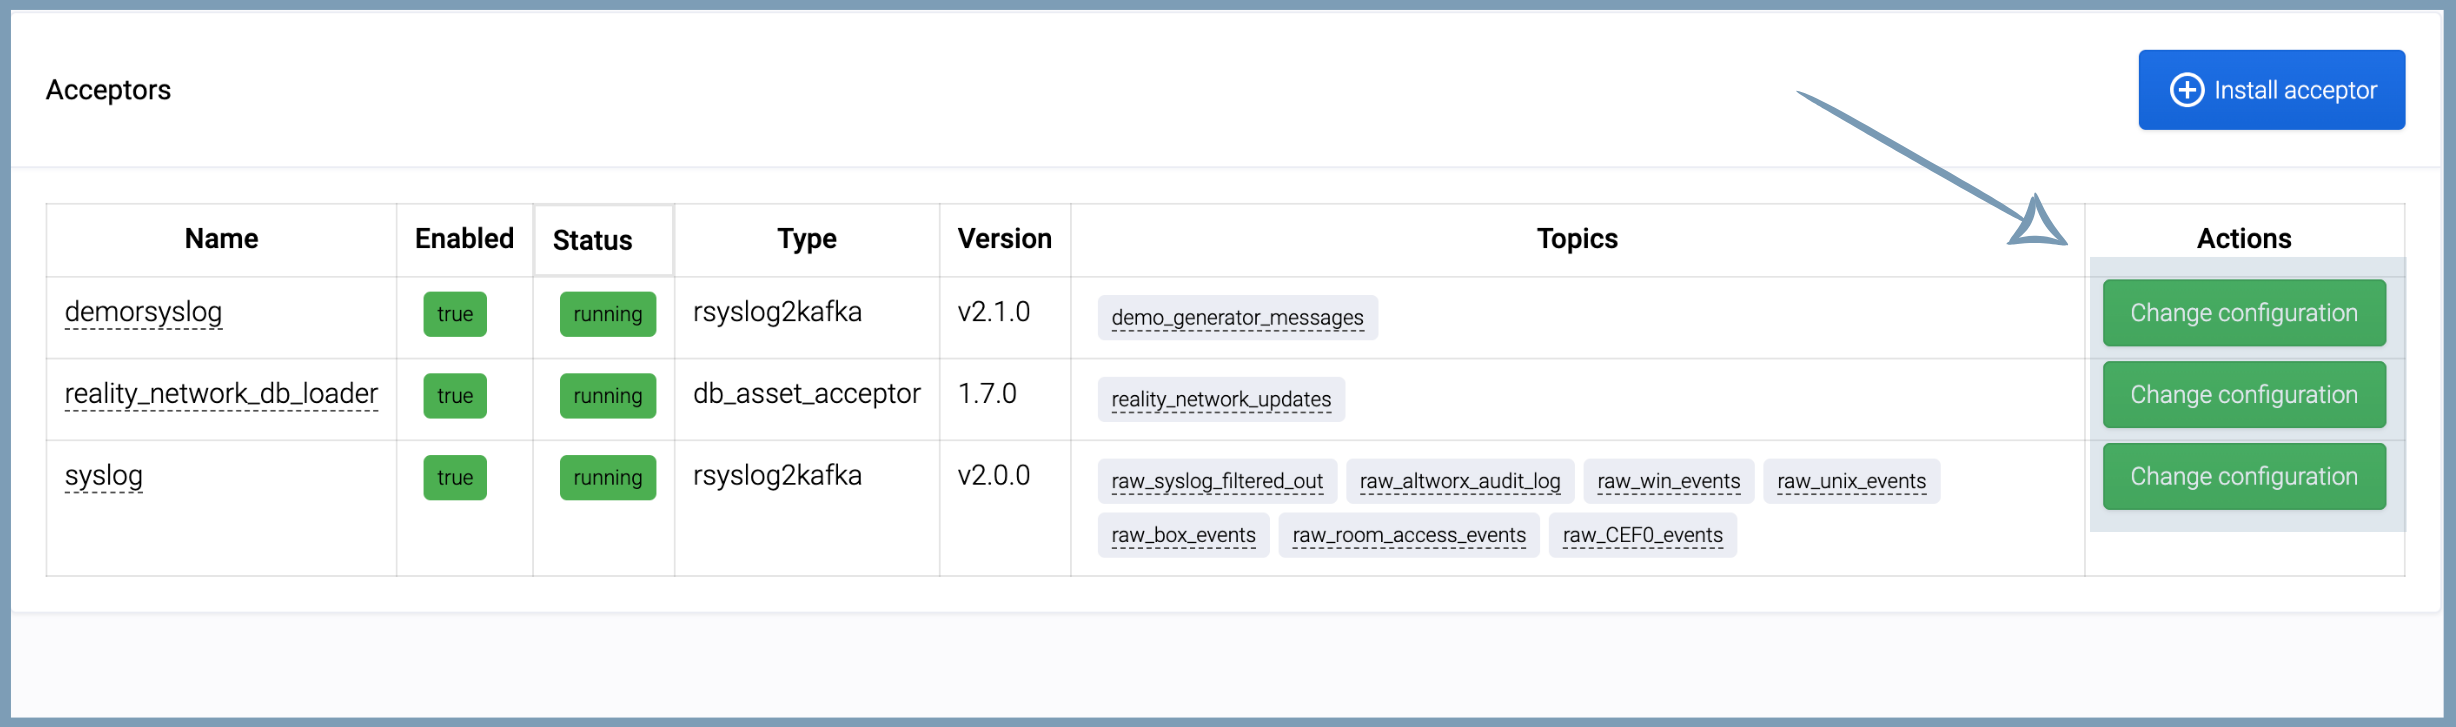The height and width of the screenshot is (727, 2456).
Task: Change configuration for demorsyslog acceptor
Action: [2243, 313]
